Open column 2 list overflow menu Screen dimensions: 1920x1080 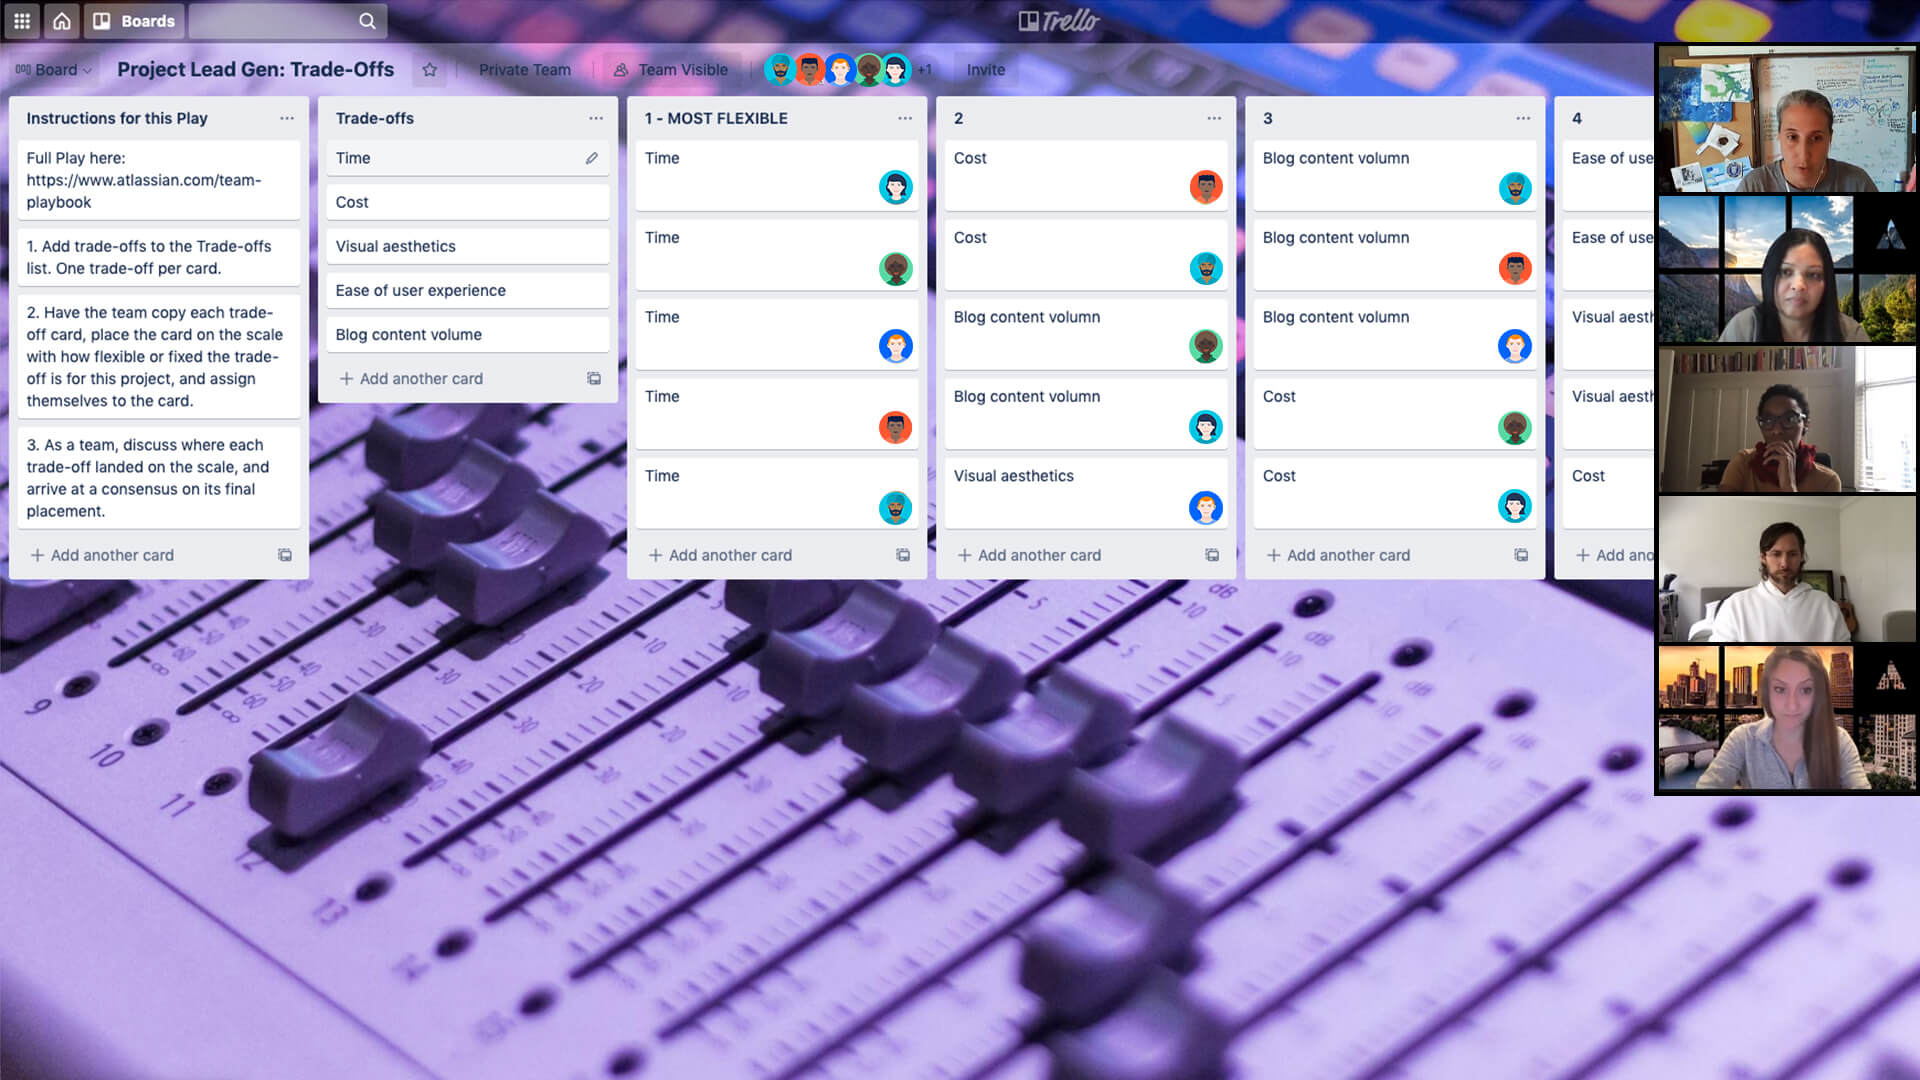coord(1213,117)
